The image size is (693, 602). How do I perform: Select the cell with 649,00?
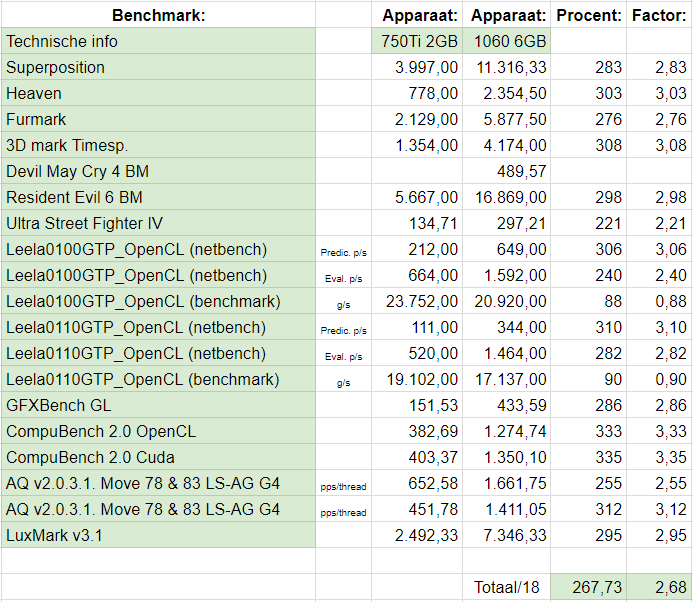click(x=506, y=250)
